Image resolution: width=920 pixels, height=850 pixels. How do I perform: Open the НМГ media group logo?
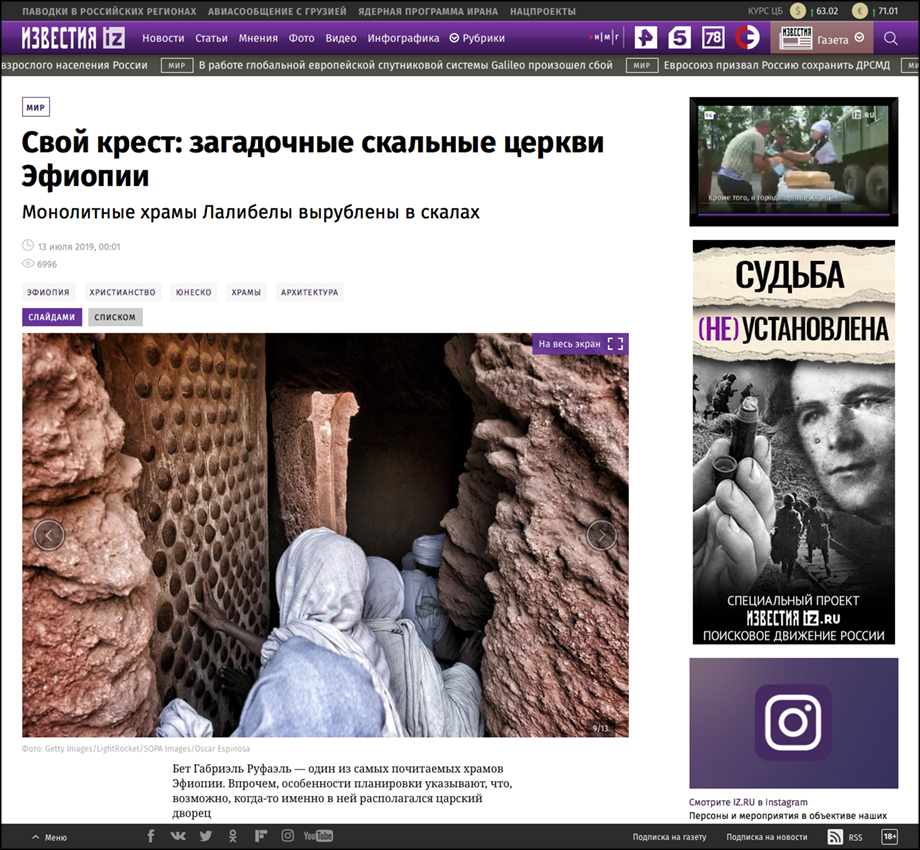point(604,38)
